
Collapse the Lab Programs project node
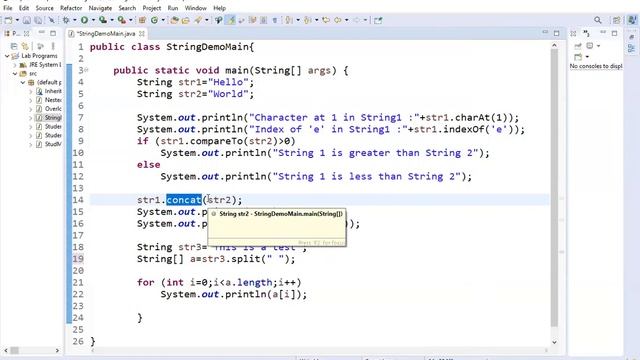pyautogui.click(x=7, y=56)
